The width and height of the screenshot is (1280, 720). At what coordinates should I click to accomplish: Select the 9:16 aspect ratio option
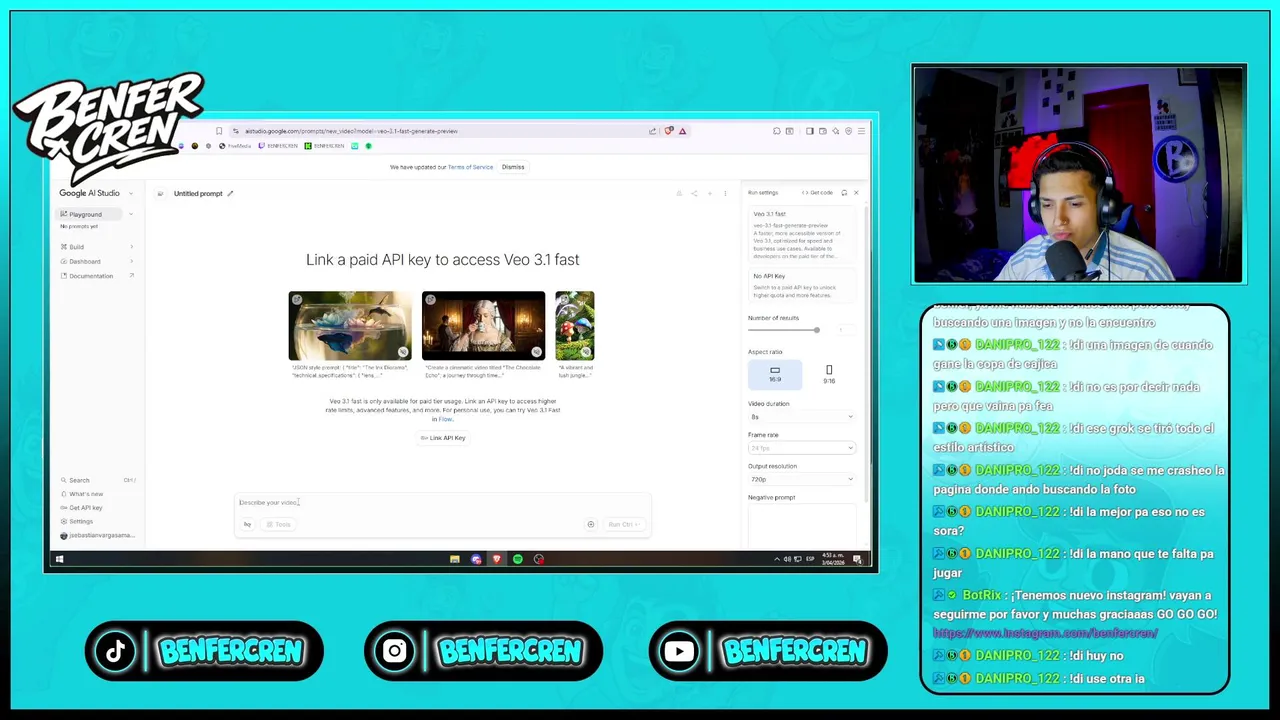(829, 374)
